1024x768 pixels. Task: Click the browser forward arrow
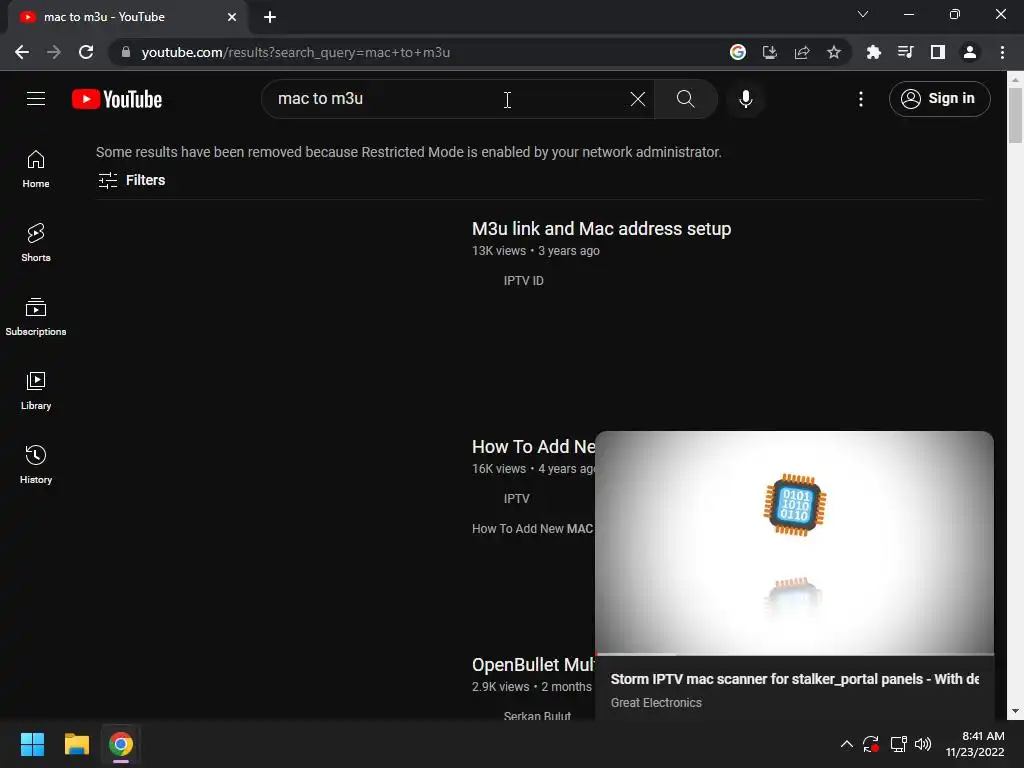54,52
